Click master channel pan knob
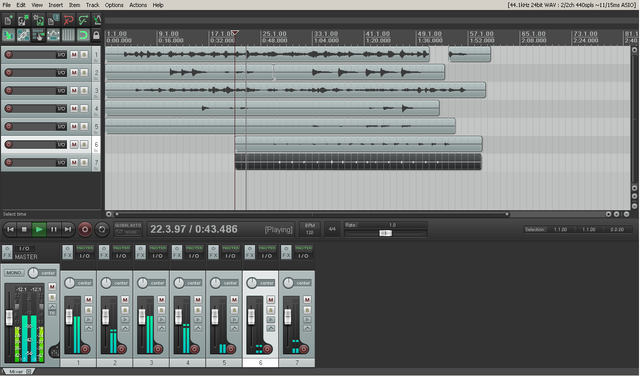The image size is (640, 376). pos(33,273)
